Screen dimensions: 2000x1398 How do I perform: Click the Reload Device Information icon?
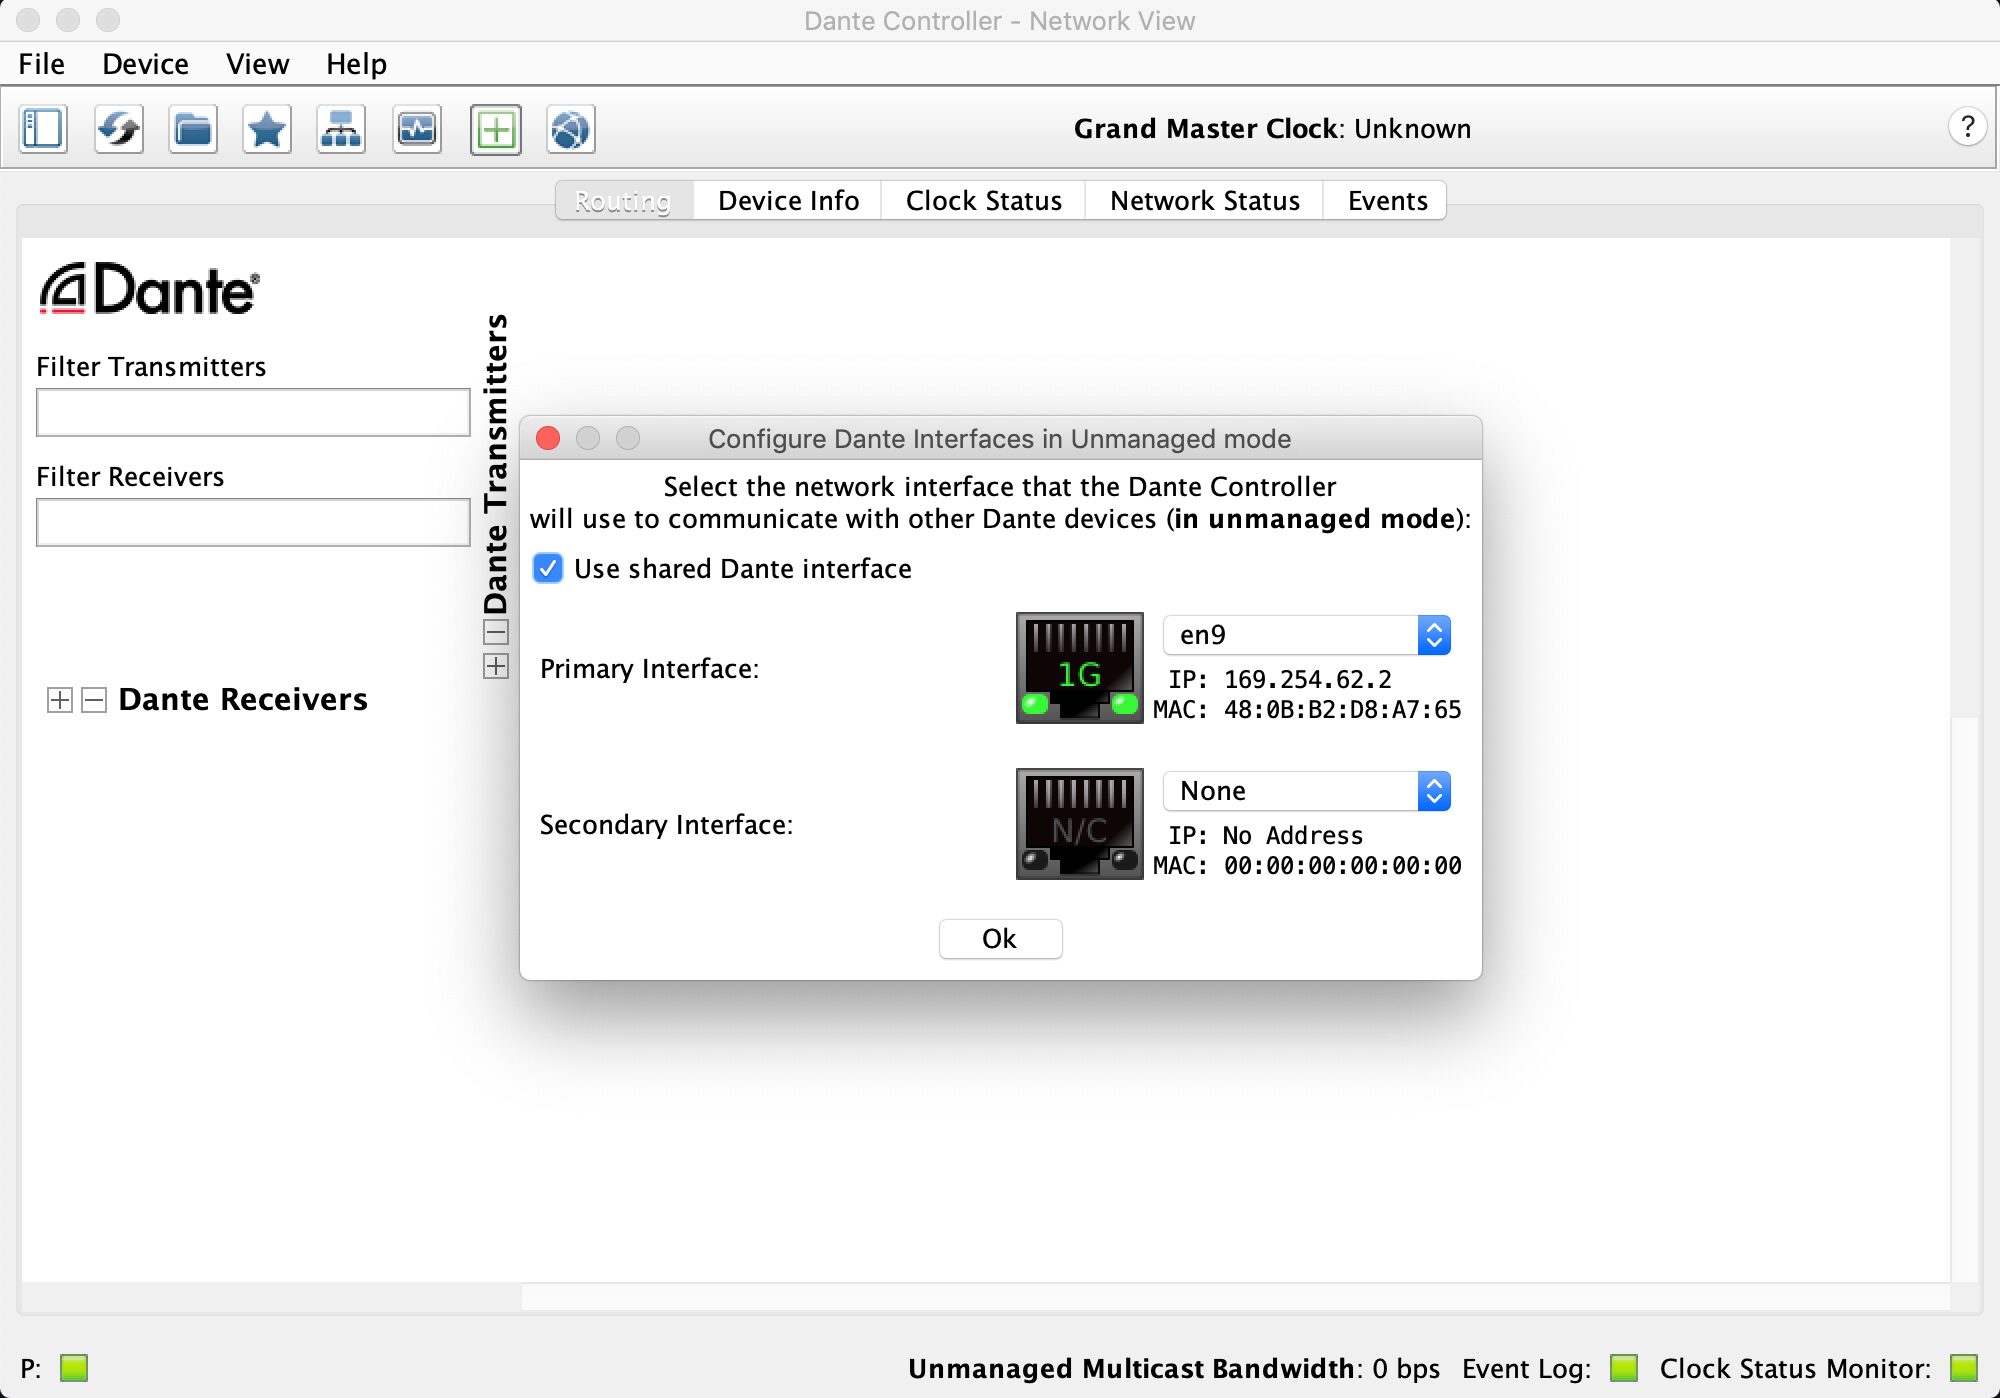pos(119,129)
